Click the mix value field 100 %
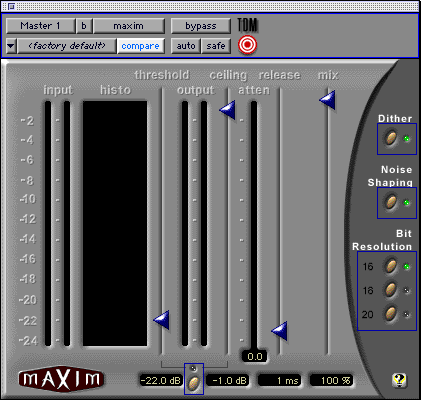421x400 pixels. point(331,380)
